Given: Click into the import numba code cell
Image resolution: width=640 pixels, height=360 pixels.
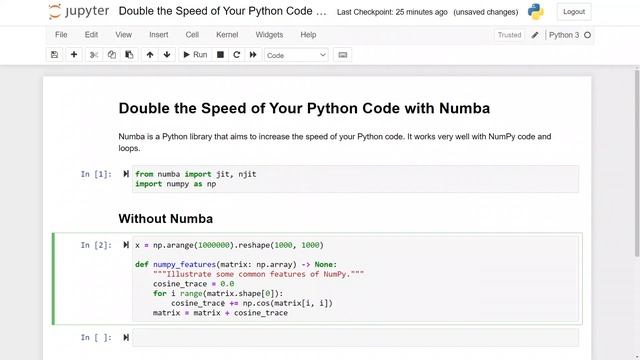Looking at the screenshot, I should (355, 179).
